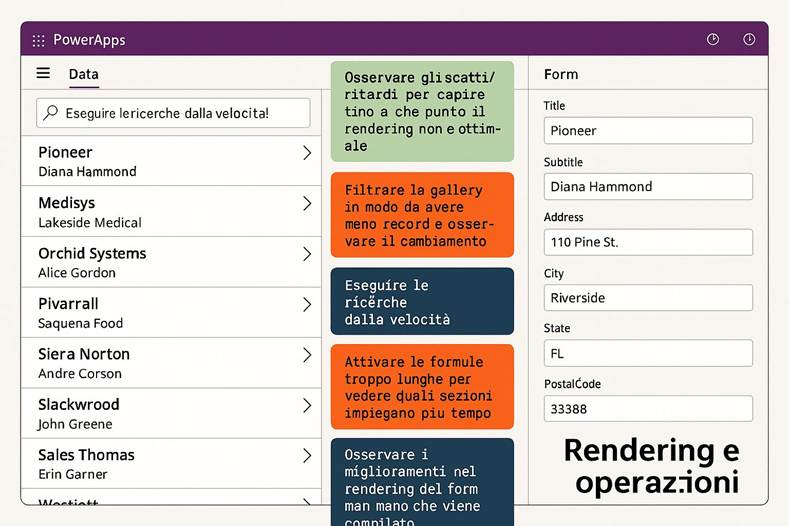Select the dark blue 'Eseguire le ricerche' card
The image size is (789, 526).
point(422,301)
